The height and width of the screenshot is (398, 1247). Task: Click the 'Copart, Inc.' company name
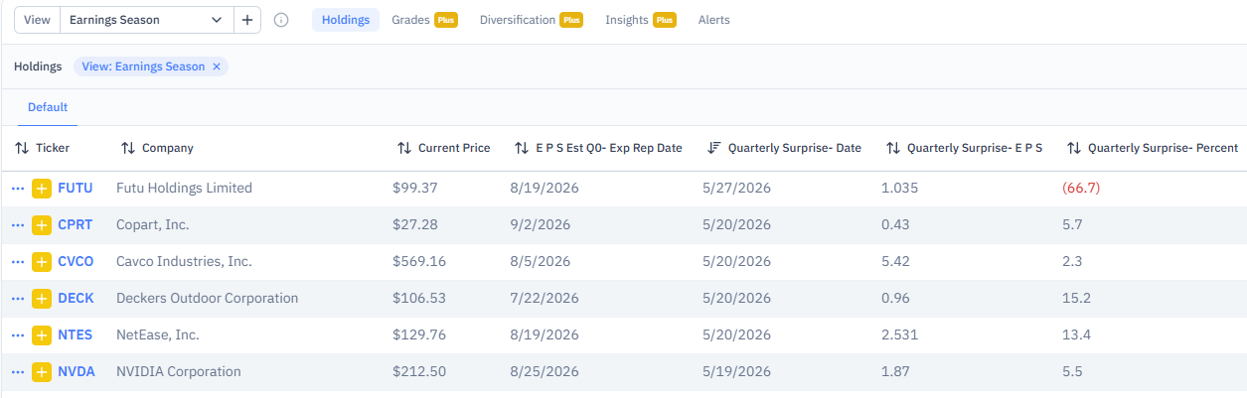coord(152,225)
